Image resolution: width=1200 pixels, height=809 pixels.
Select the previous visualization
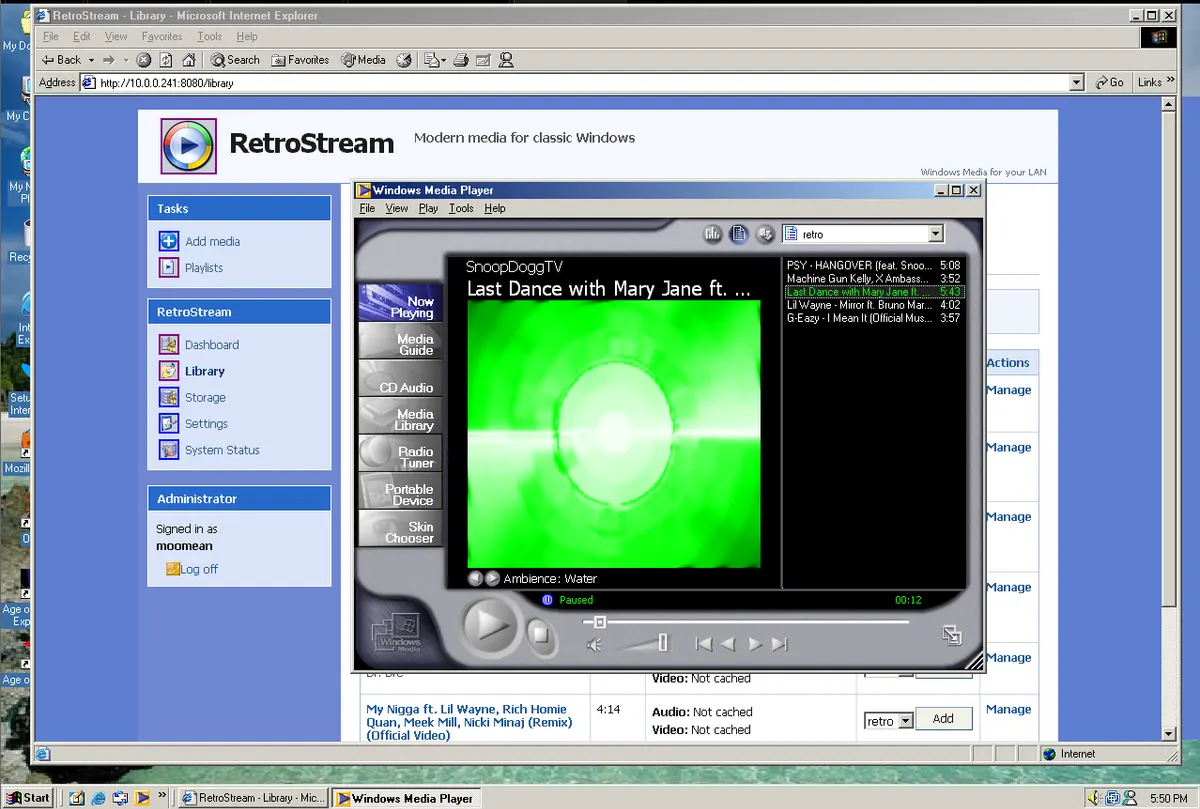tap(476, 578)
